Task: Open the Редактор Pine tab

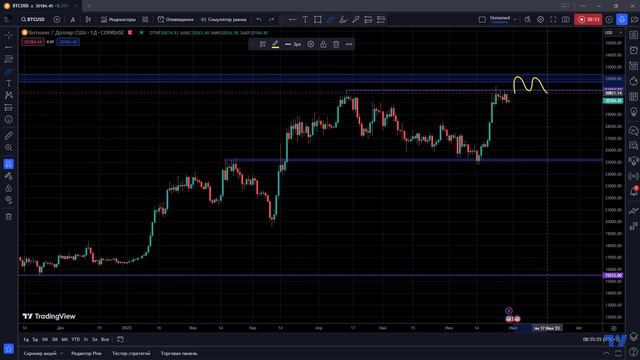Action: [x=86, y=353]
